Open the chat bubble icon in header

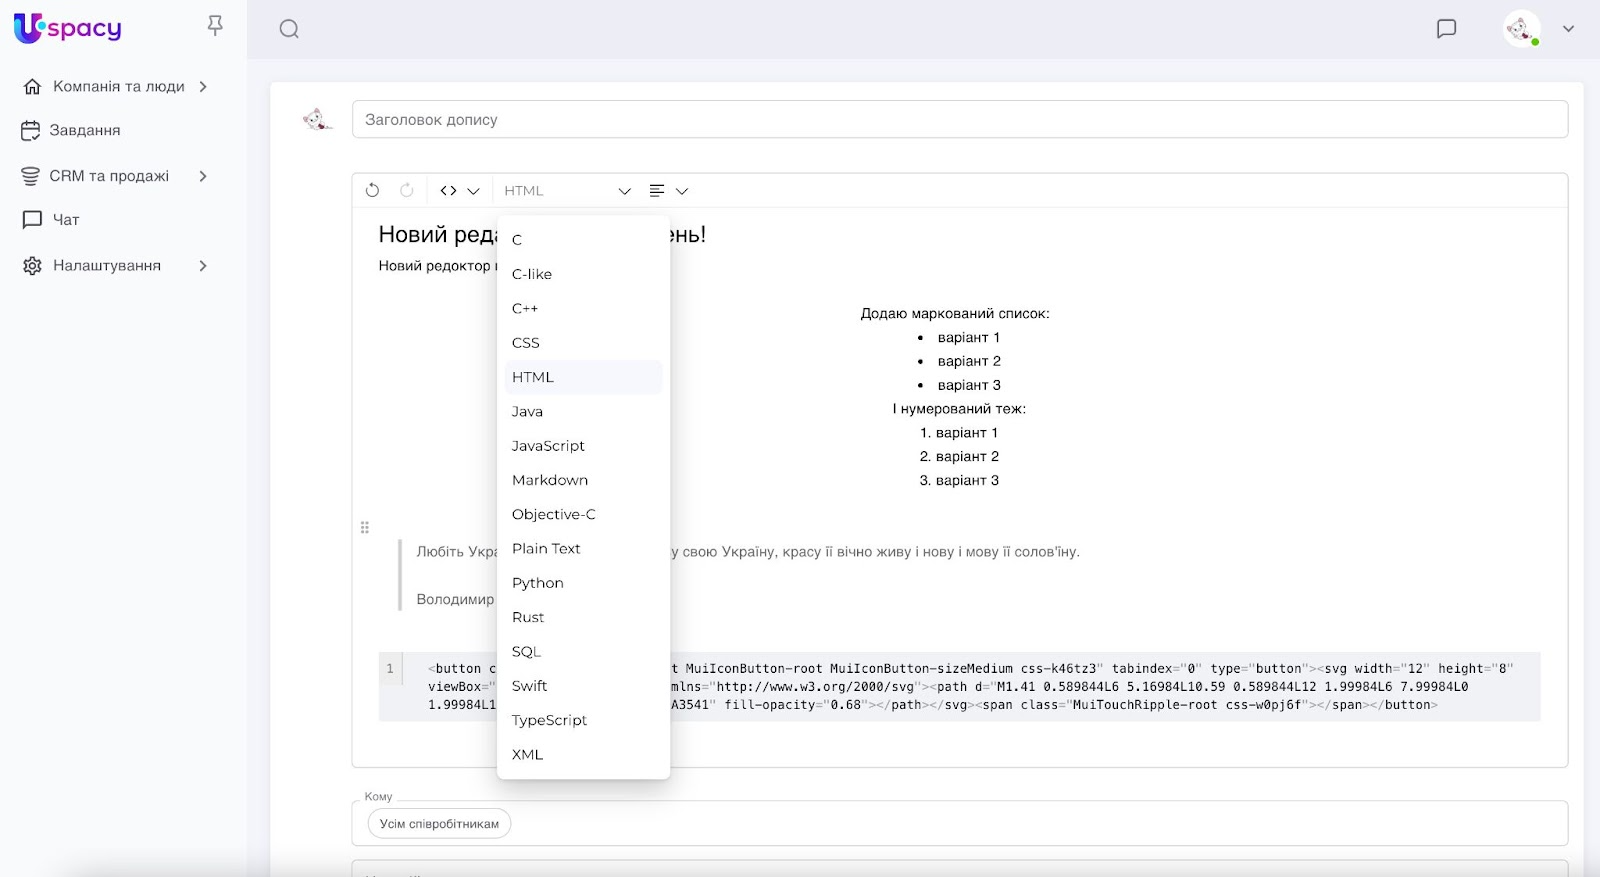coord(1446,29)
